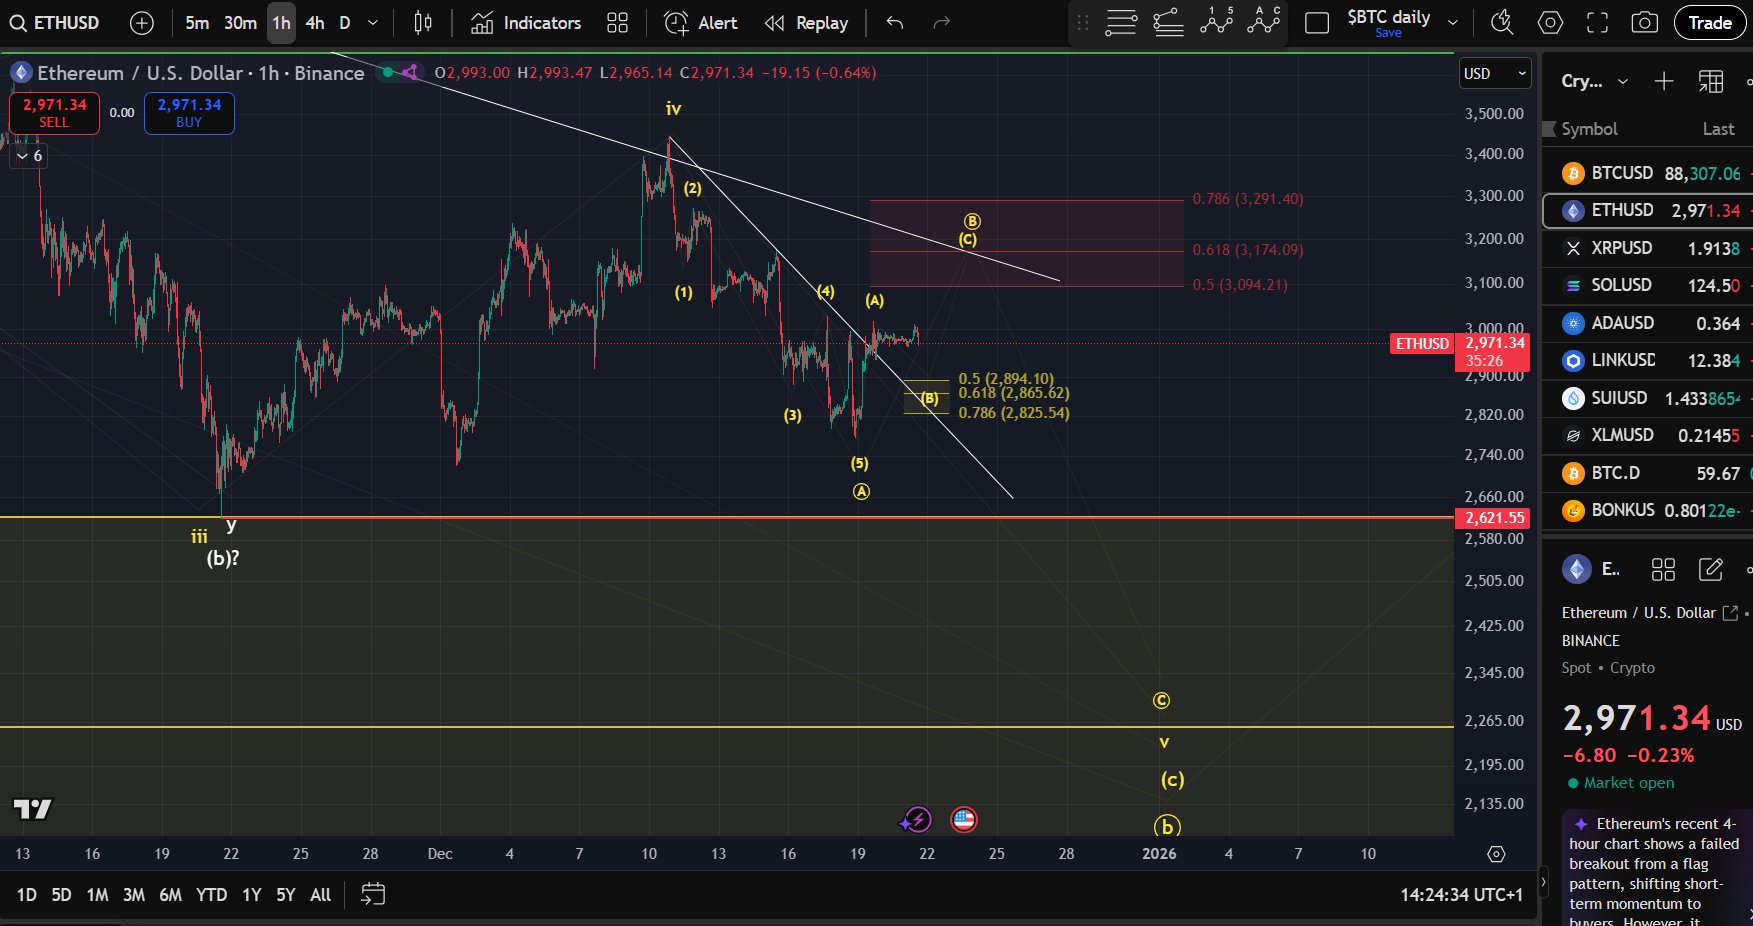The height and width of the screenshot is (926, 1753).
Task: Start bar Replay mode
Action: click(x=806, y=23)
